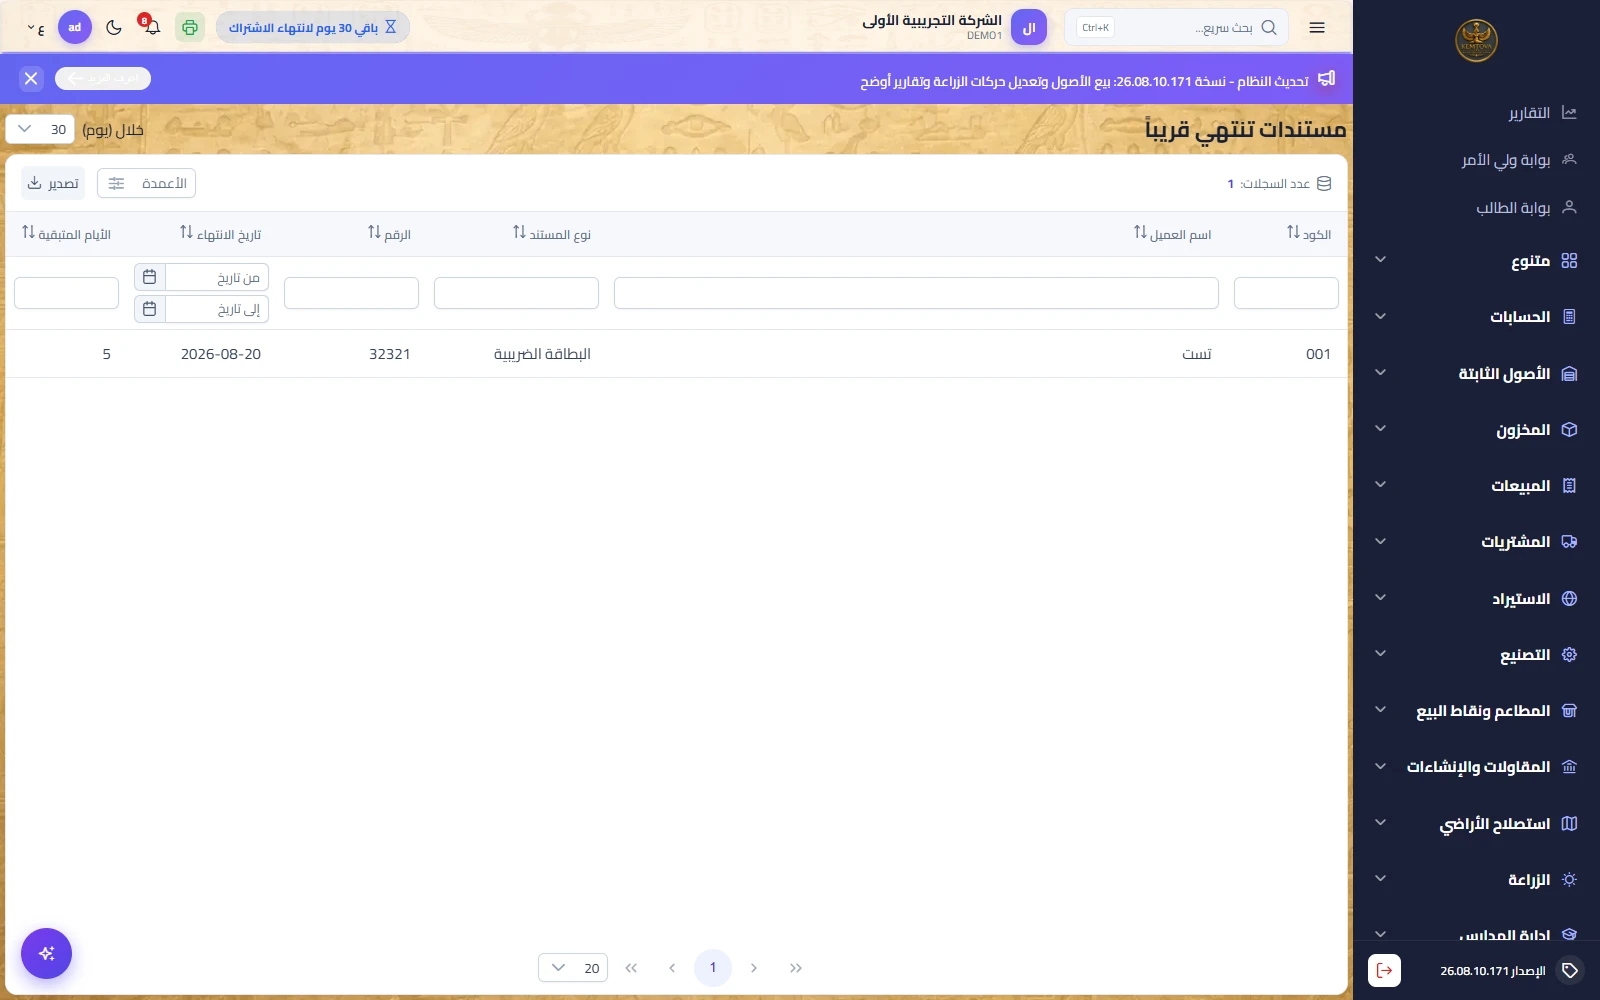Expand the 'الزراعة' sidebar section

pyautogui.click(x=1476, y=880)
